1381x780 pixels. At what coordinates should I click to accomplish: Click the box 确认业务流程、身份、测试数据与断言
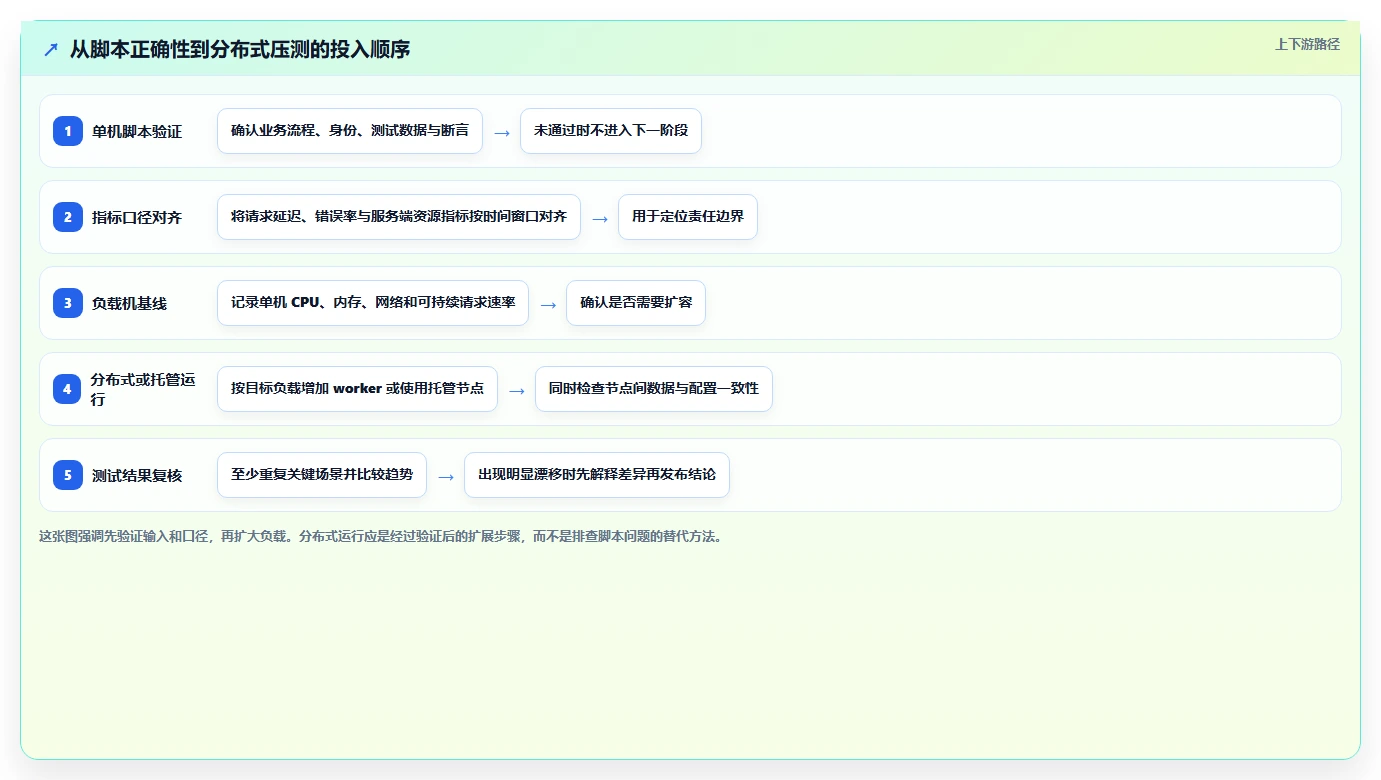pyautogui.click(x=350, y=131)
